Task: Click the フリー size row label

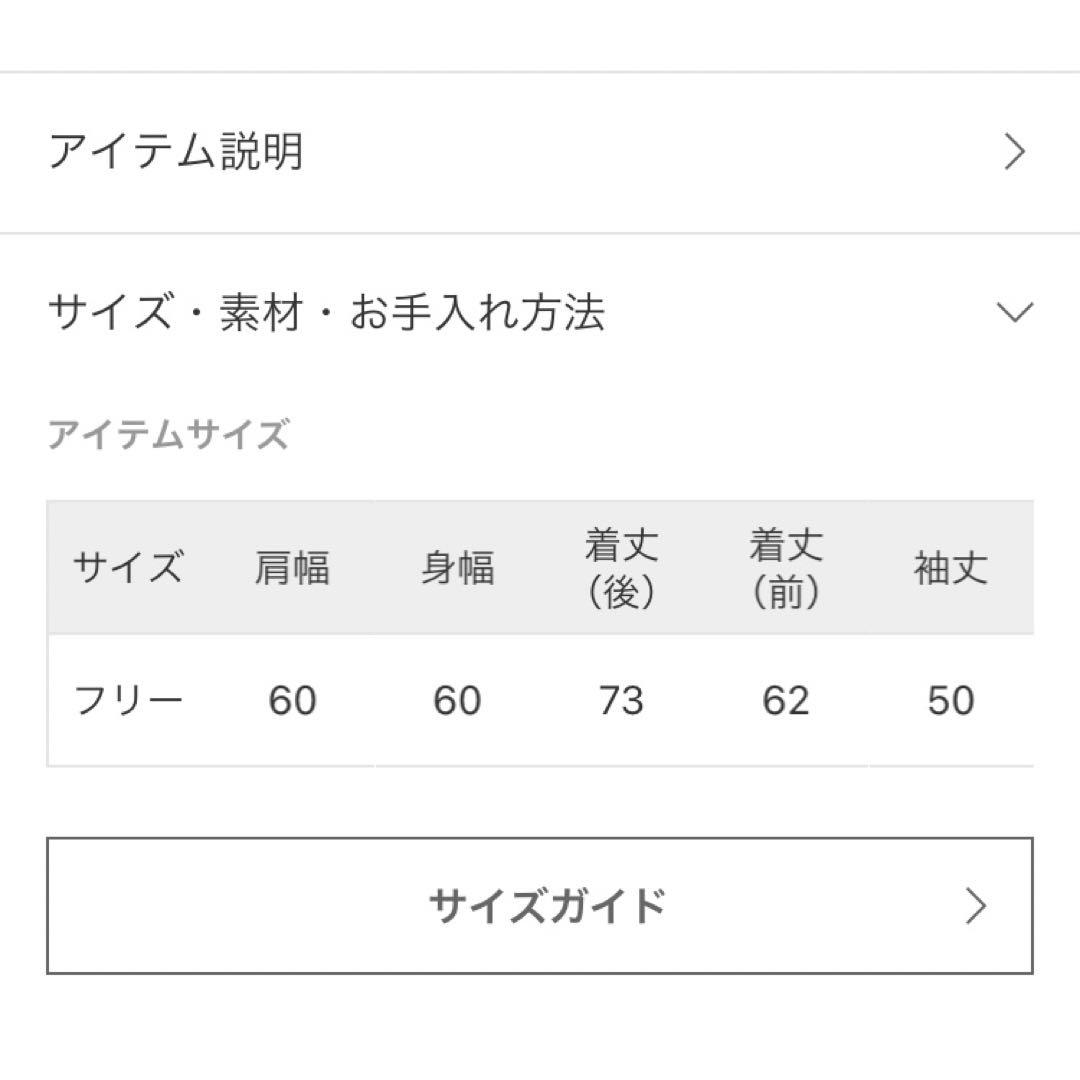Action: 128,700
